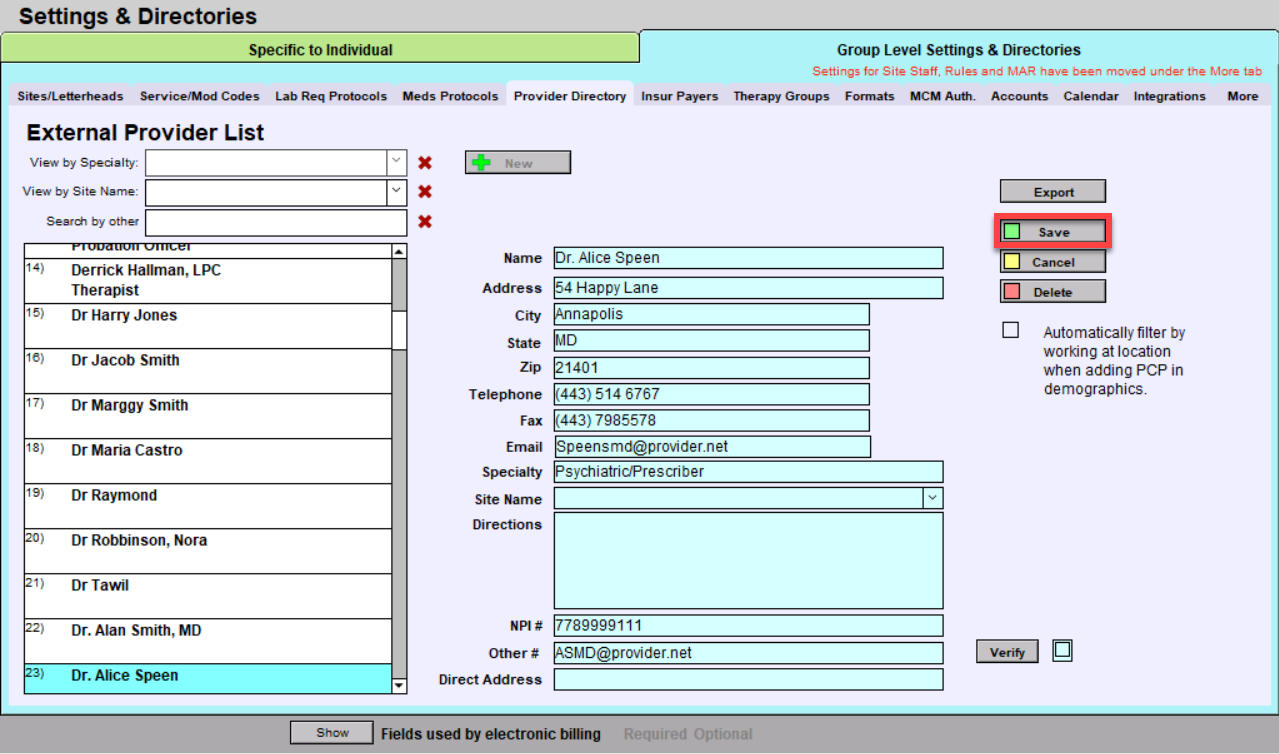Open the Specific to Individual tab
The width and height of the screenshot is (1279, 754).
click(320, 49)
